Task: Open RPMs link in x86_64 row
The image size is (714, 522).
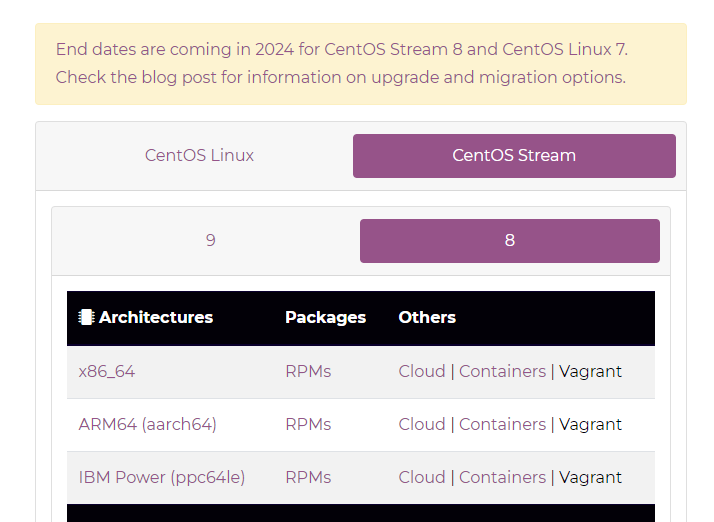Action: click(308, 372)
